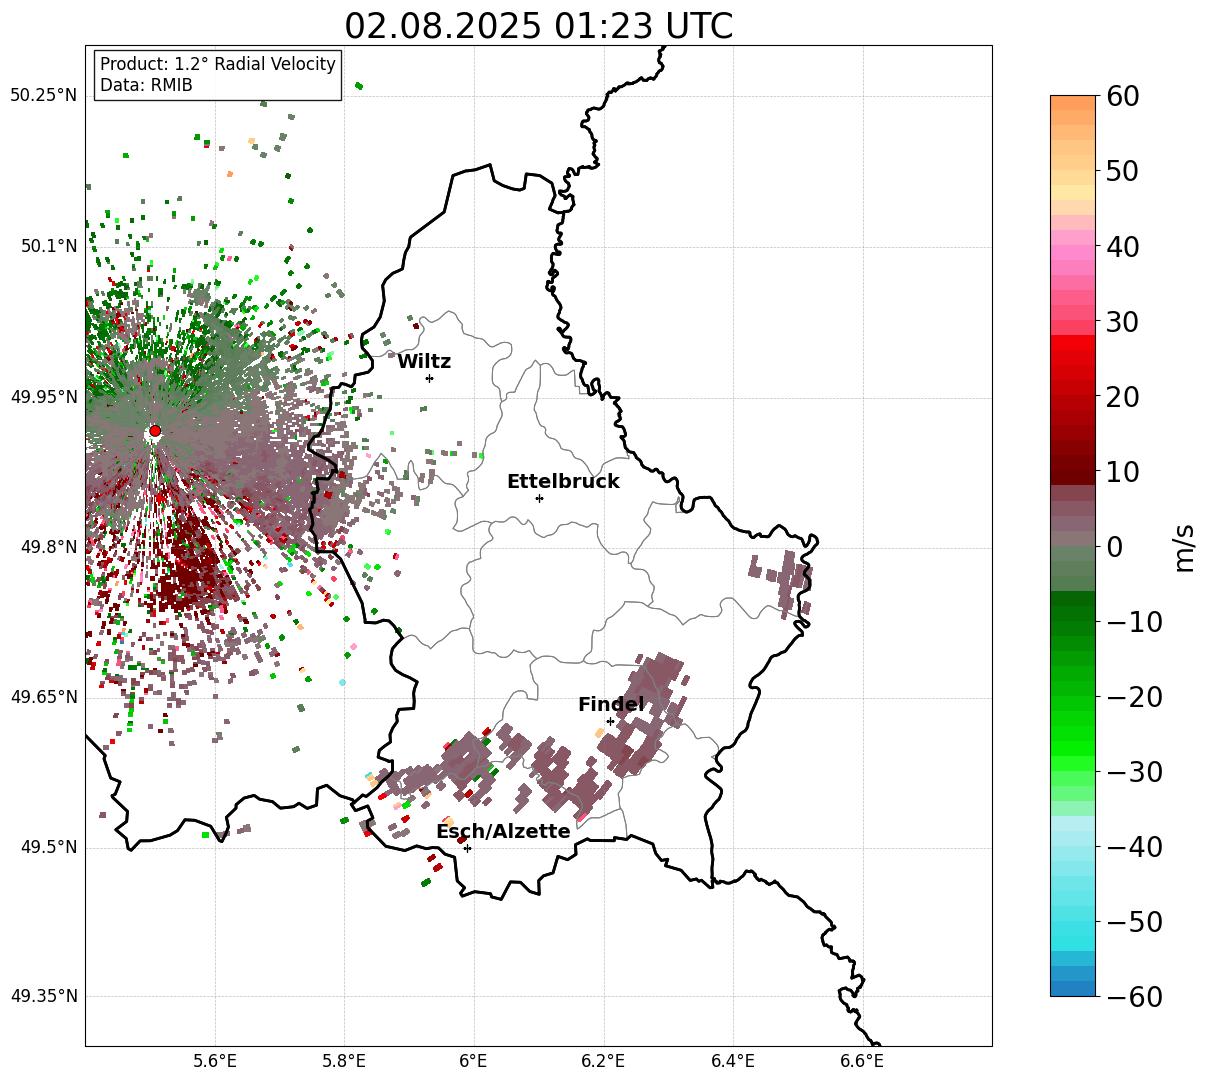
Task: Pick the bright red colorbar segment near 25
Action: click(1073, 358)
